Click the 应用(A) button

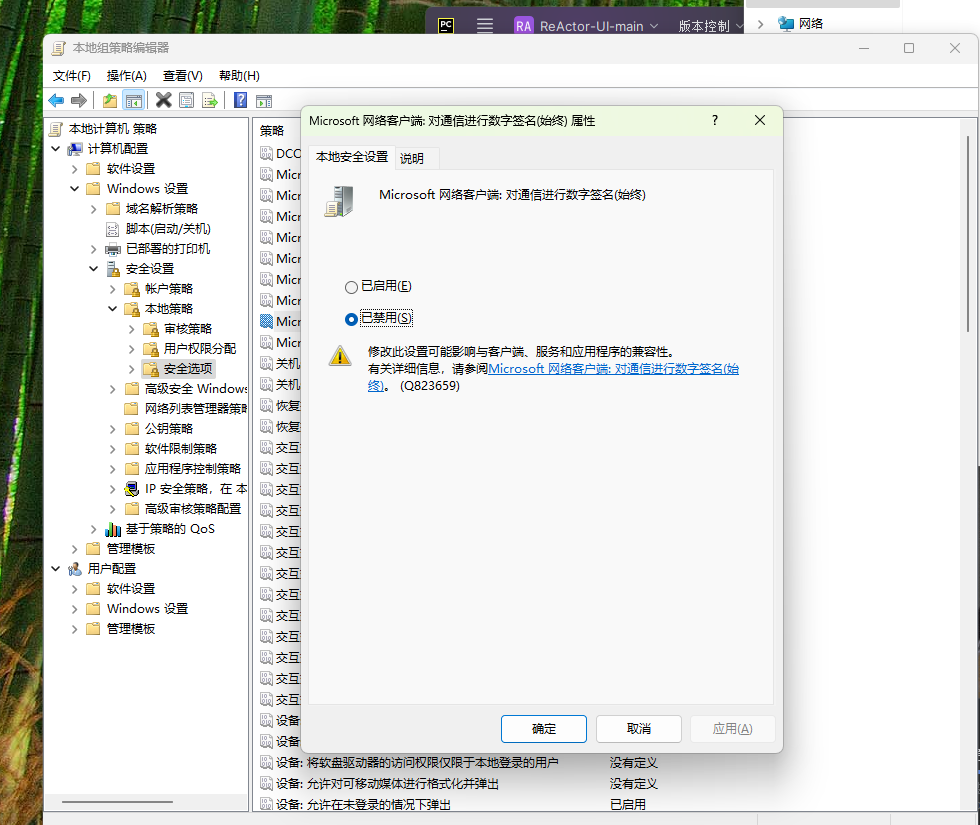tap(732, 729)
